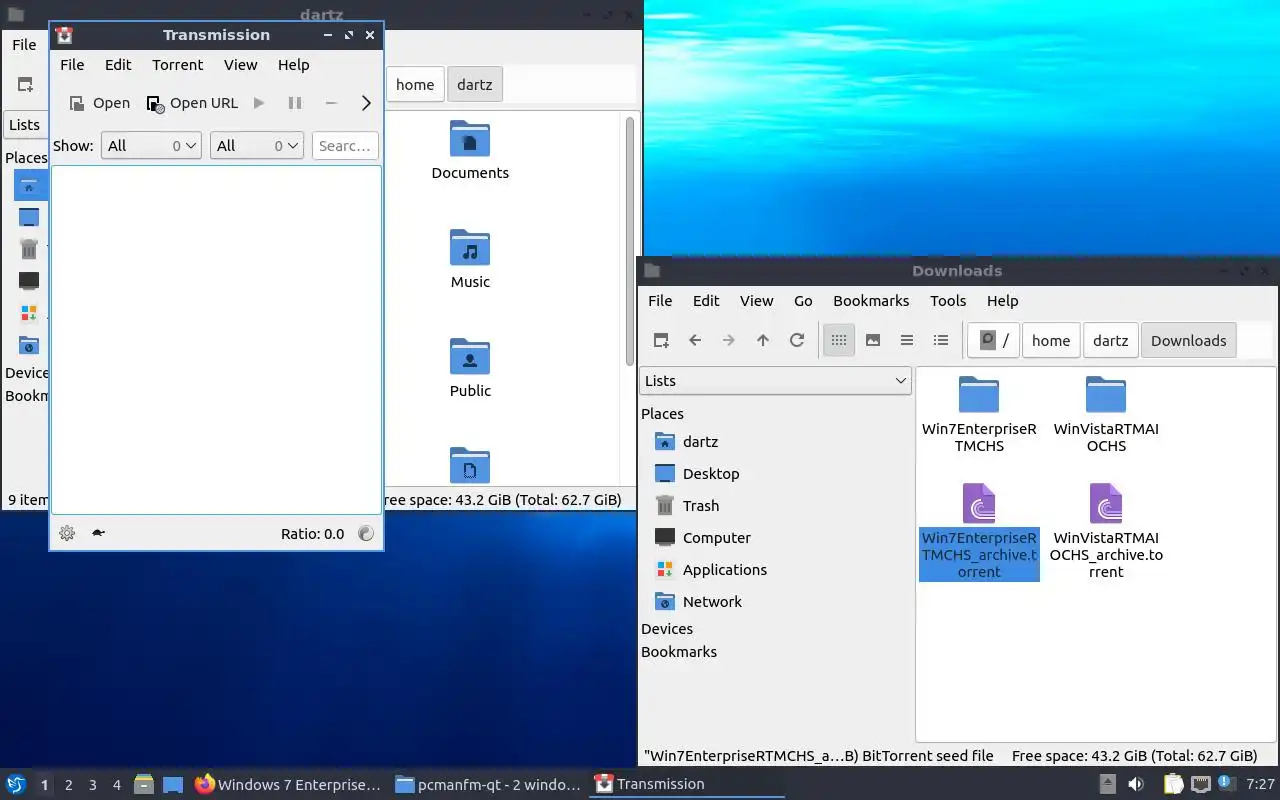Open the Documents folder in dartz window
The width and height of the screenshot is (1280, 800).
click(470, 150)
